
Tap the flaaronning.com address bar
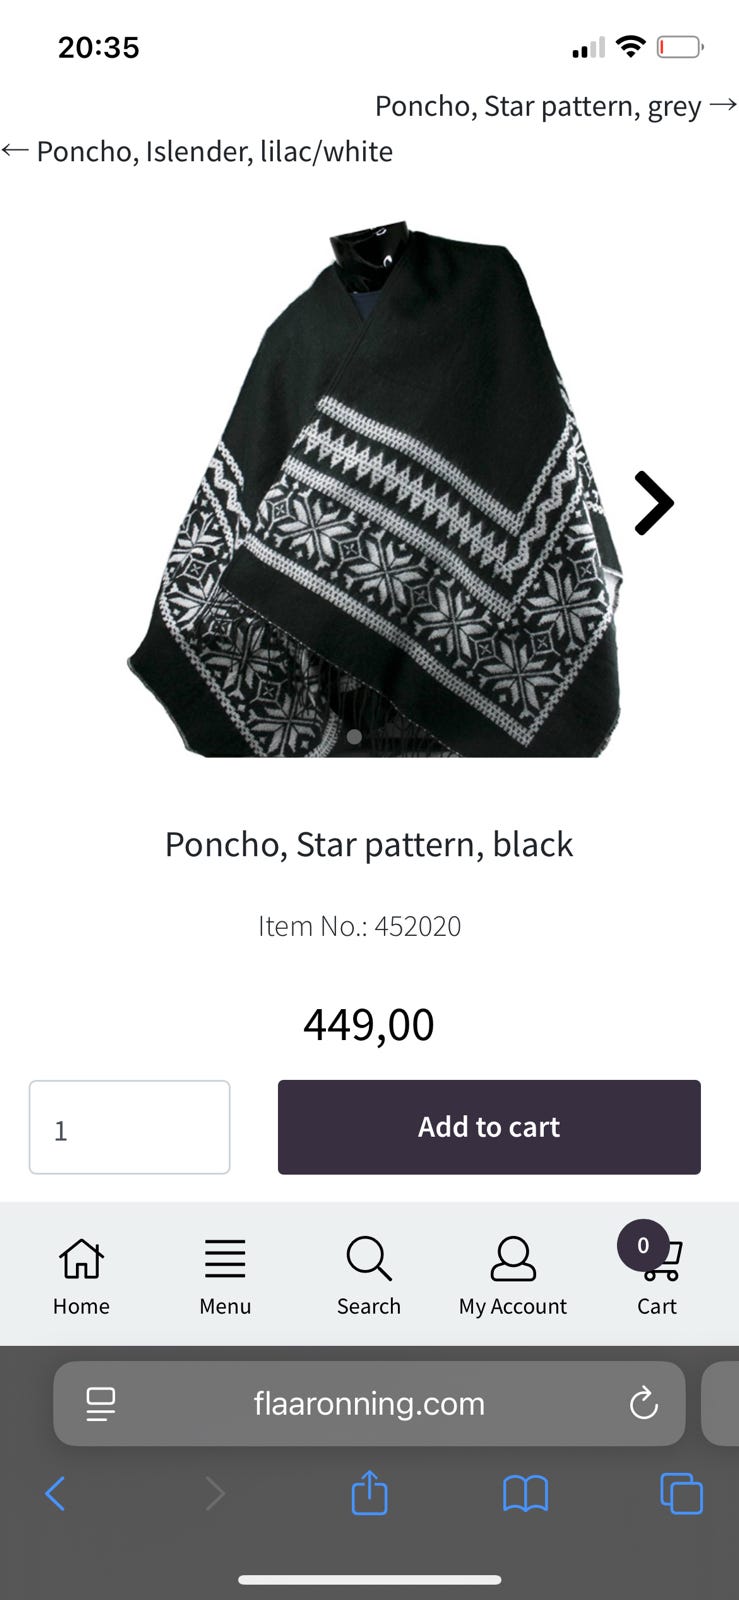pos(369,1403)
